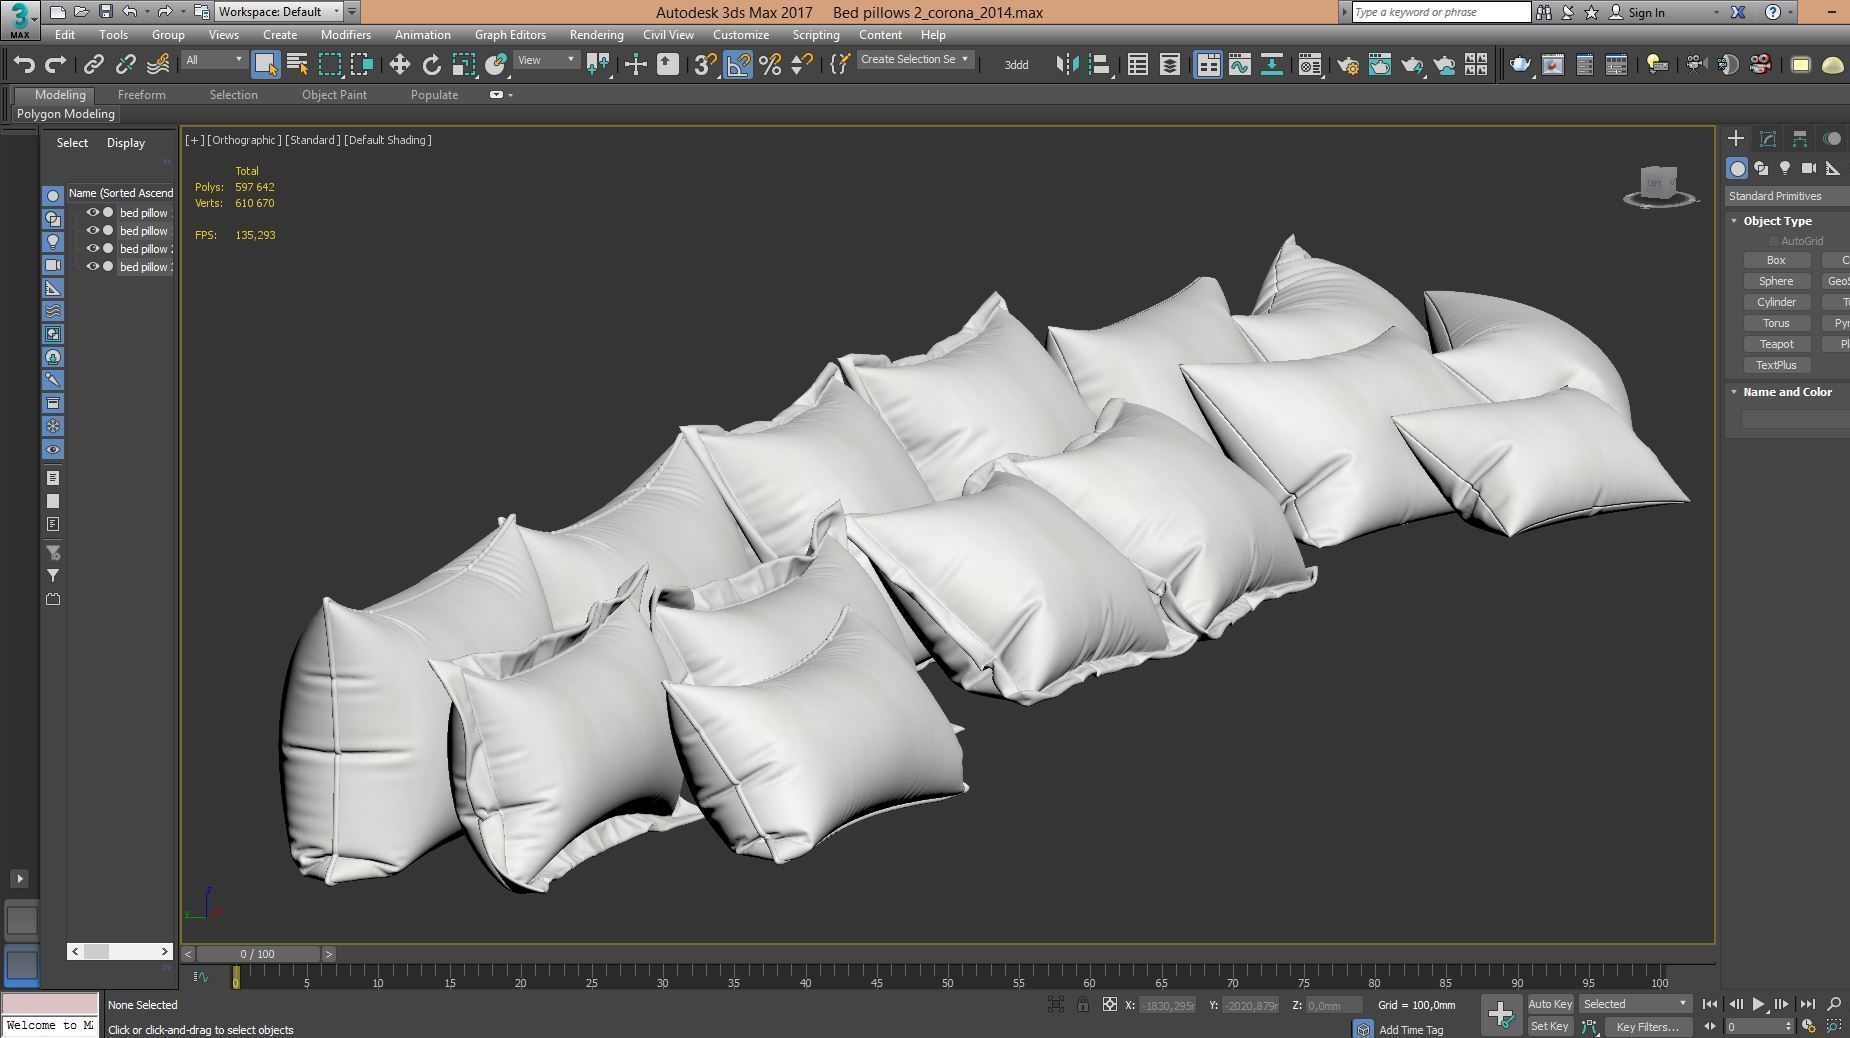Click the Scene Explorer horizontal scrollbar

(x=120, y=951)
